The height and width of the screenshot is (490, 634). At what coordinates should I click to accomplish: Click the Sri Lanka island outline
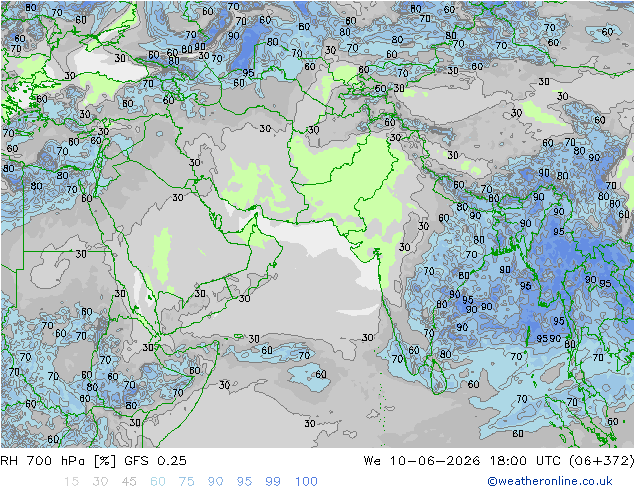coord(438,377)
